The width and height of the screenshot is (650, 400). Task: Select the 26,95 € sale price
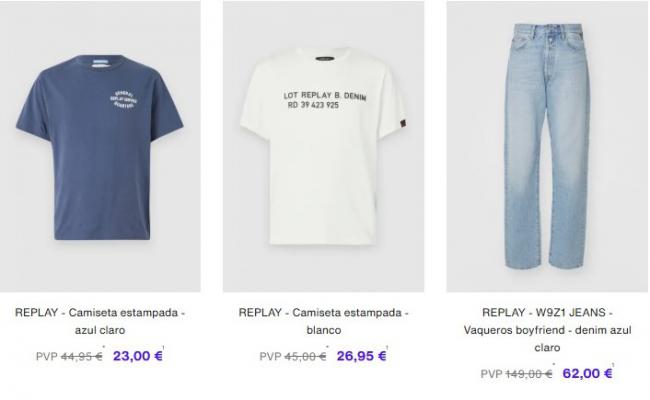click(x=361, y=356)
